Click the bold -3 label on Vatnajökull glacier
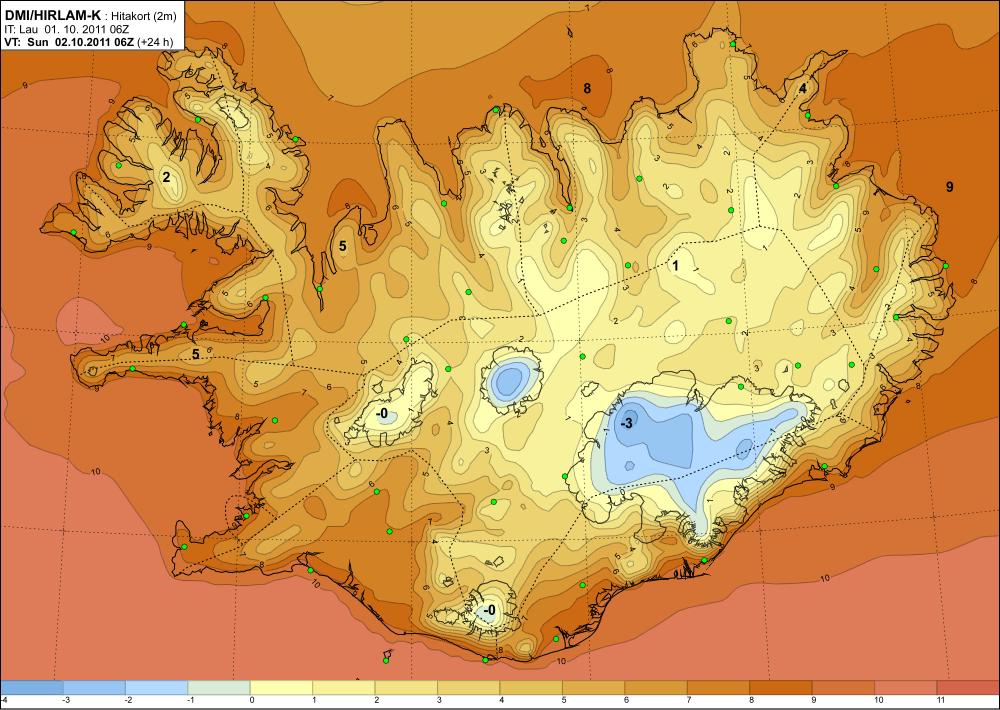This screenshot has height=710, width=1000. [627, 424]
